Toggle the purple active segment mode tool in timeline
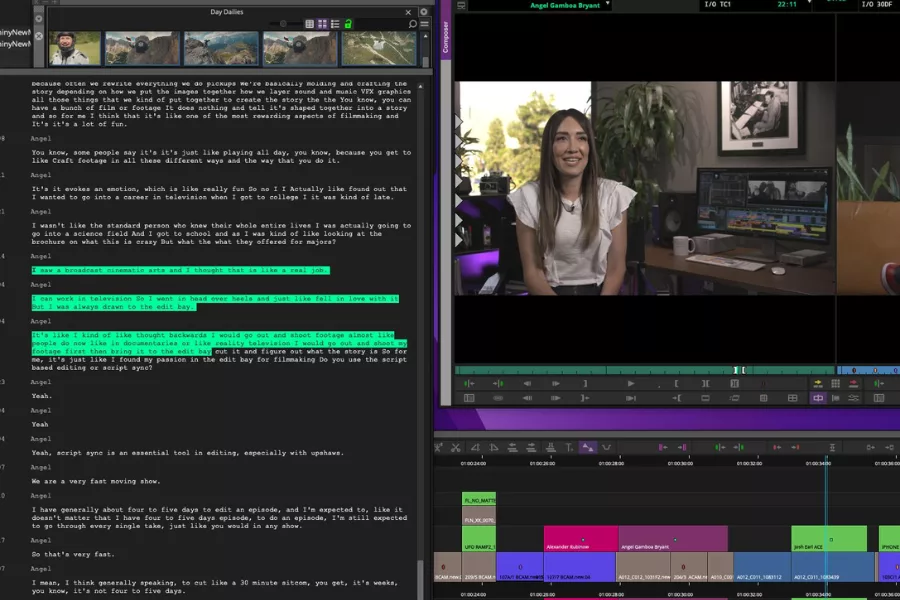Viewport: 900px width, 600px height. click(588, 447)
